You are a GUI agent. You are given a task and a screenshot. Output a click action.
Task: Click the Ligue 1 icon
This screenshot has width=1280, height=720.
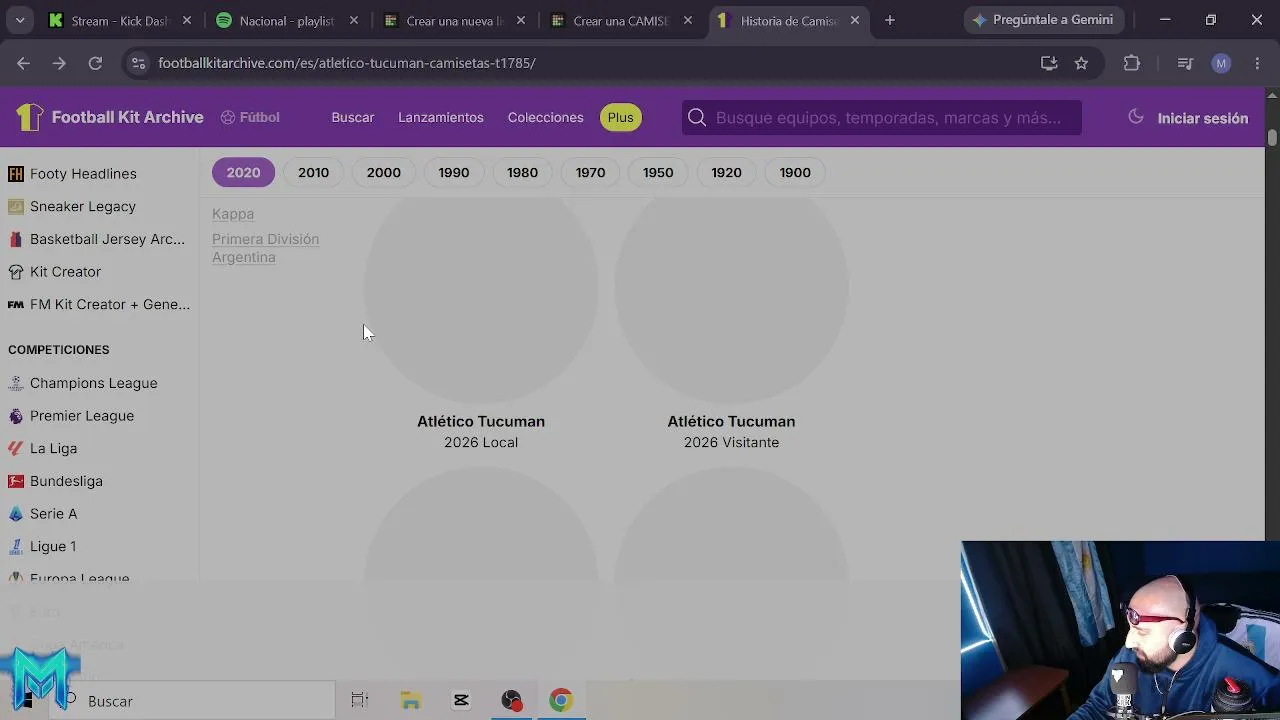(16, 546)
